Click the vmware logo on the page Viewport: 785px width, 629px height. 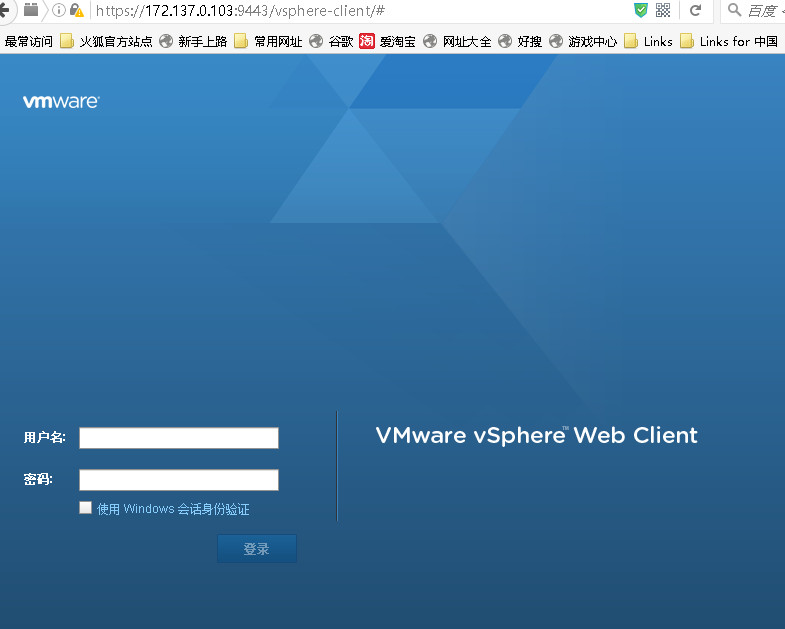61,102
